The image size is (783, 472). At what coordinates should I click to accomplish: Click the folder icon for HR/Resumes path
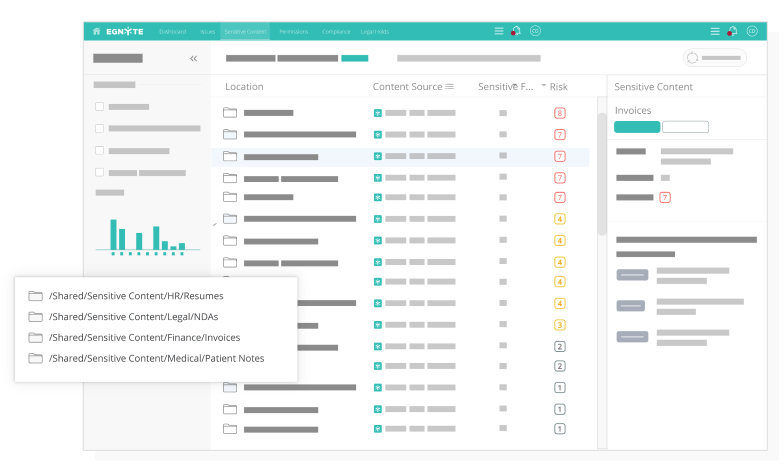click(36, 296)
